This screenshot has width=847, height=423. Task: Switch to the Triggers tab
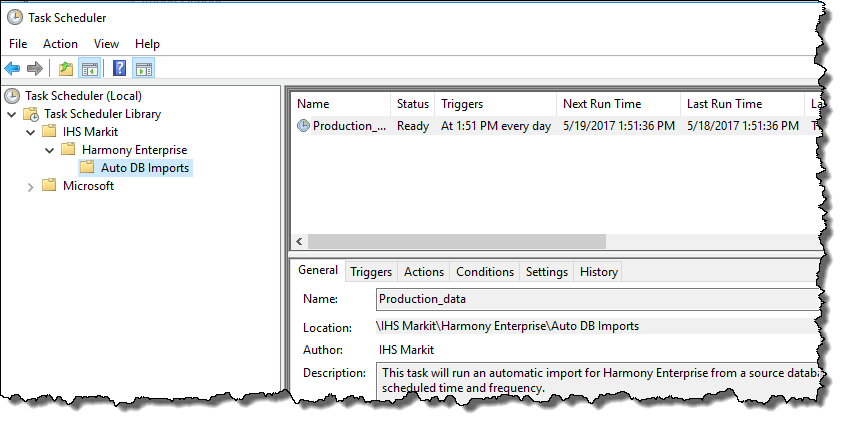[371, 272]
